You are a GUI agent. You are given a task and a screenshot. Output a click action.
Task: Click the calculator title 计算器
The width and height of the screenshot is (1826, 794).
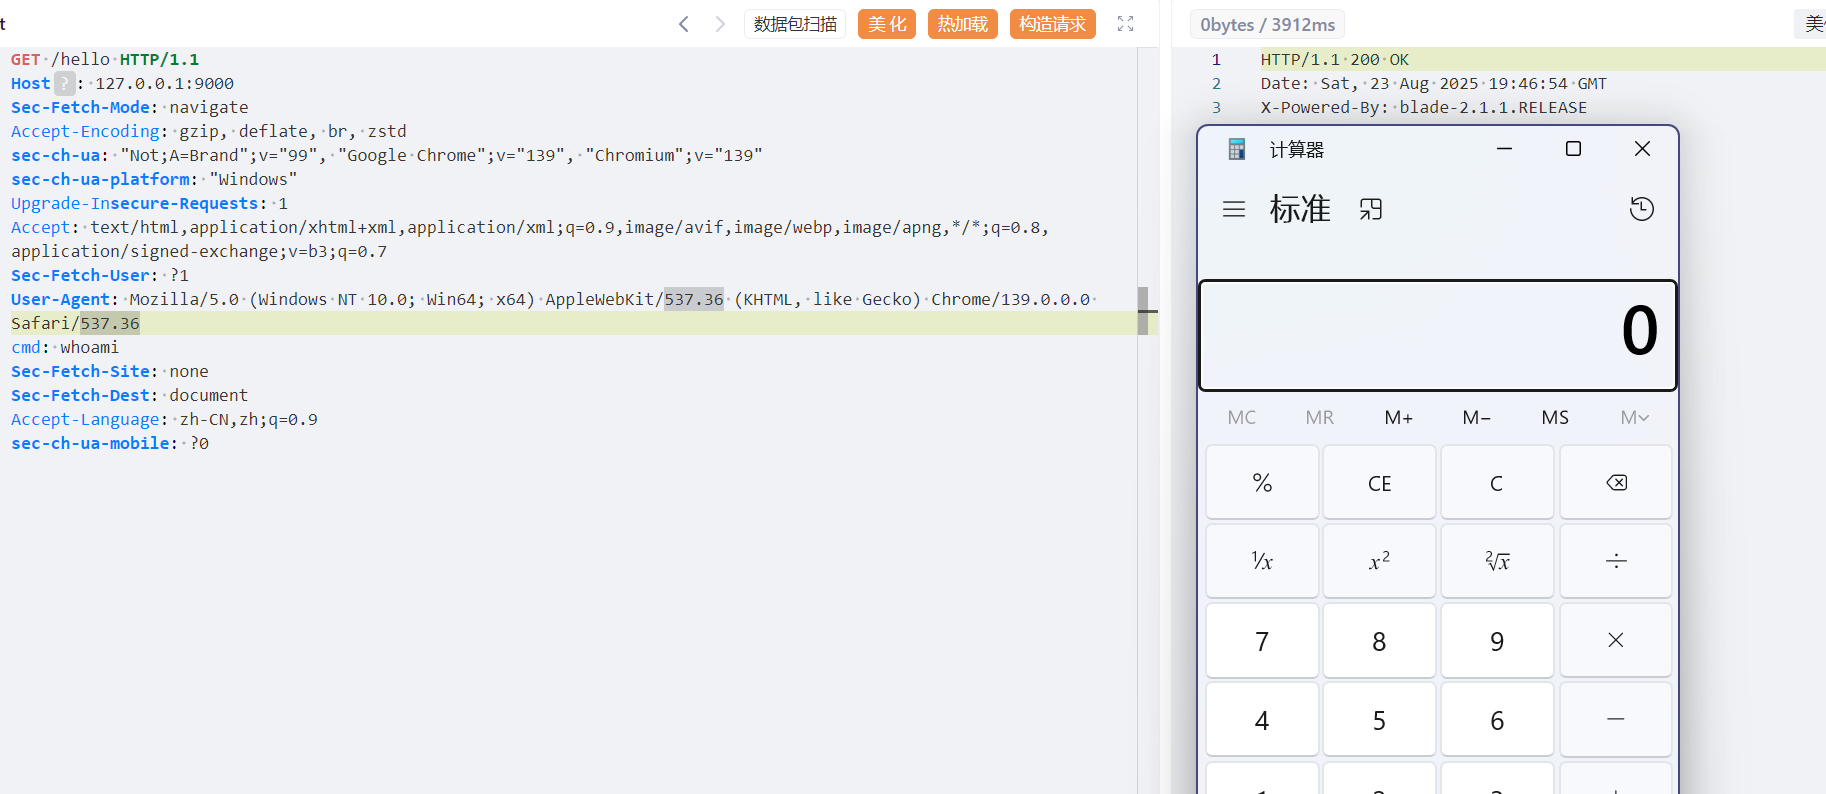[x=1297, y=149]
